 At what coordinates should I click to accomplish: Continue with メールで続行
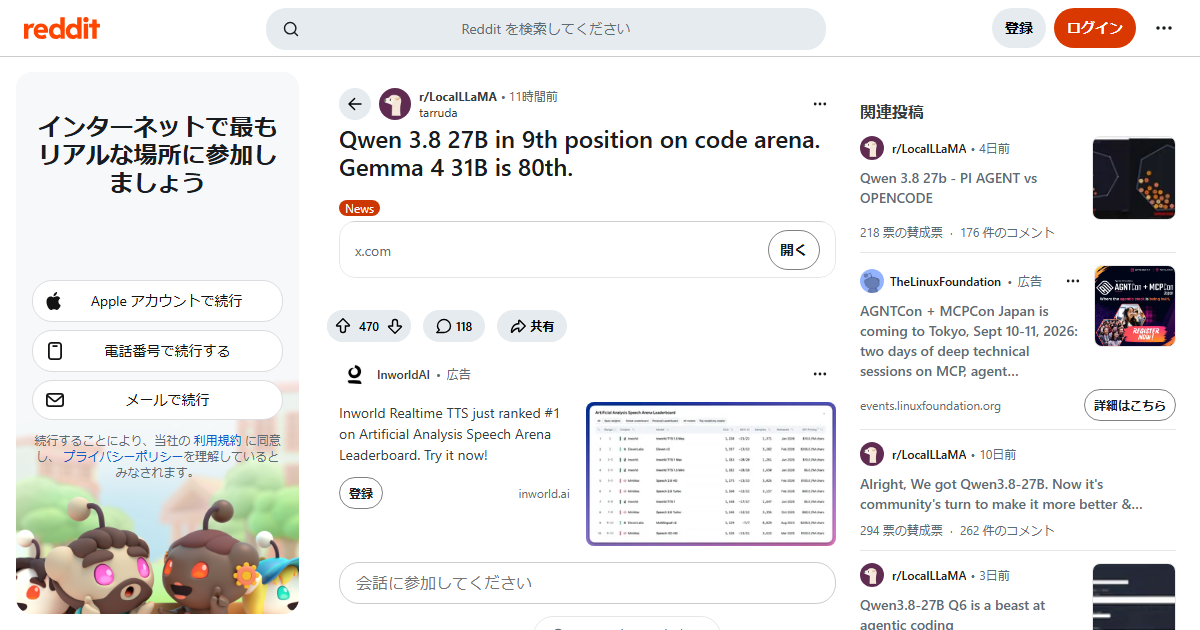point(157,400)
